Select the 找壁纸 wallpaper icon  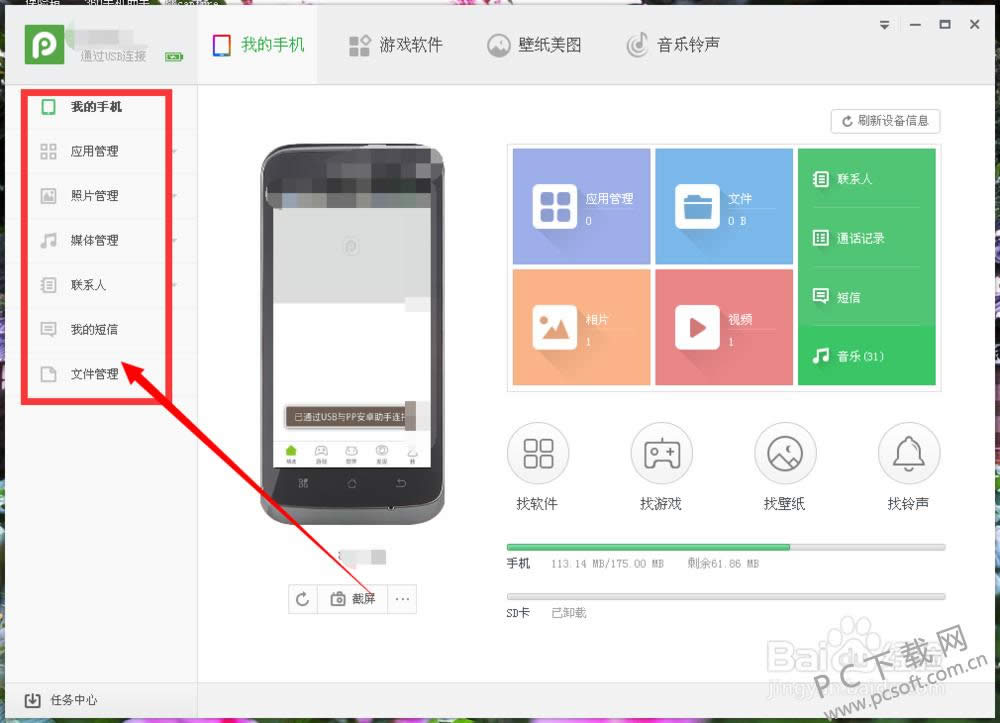[785, 452]
